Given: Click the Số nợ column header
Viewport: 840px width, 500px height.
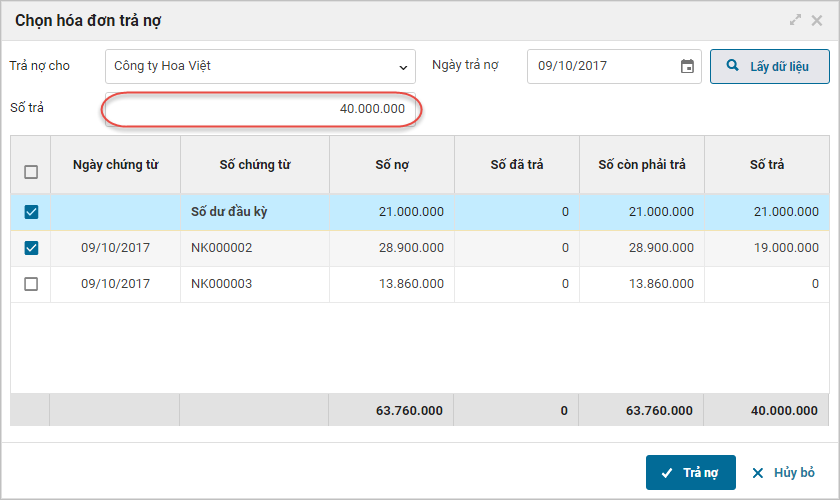Looking at the screenshot, I should (x=392, y=165).
